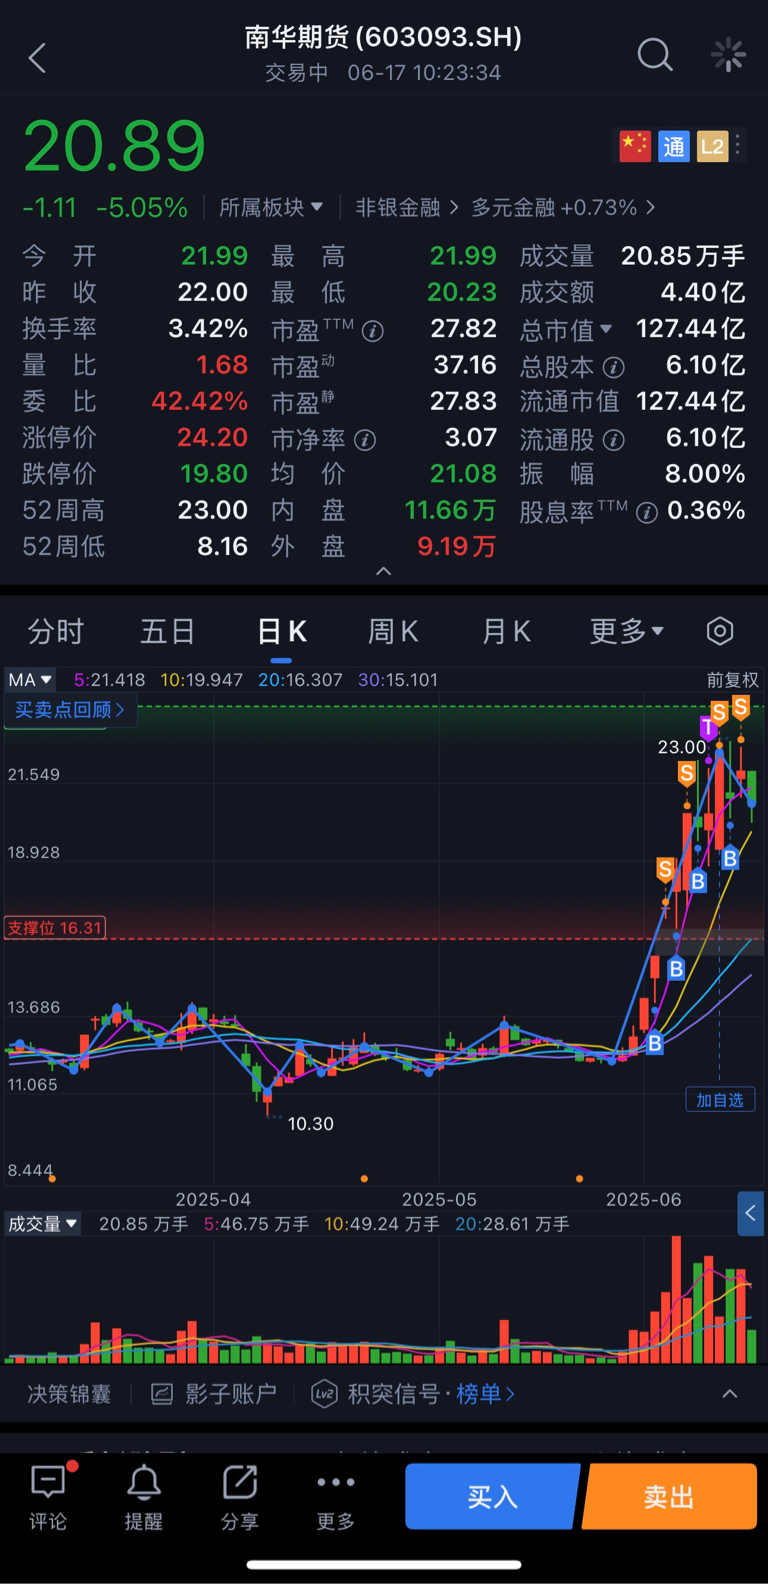Switch to 月K tab
This screenshot has width=768, height=1584.
(506, 631)
